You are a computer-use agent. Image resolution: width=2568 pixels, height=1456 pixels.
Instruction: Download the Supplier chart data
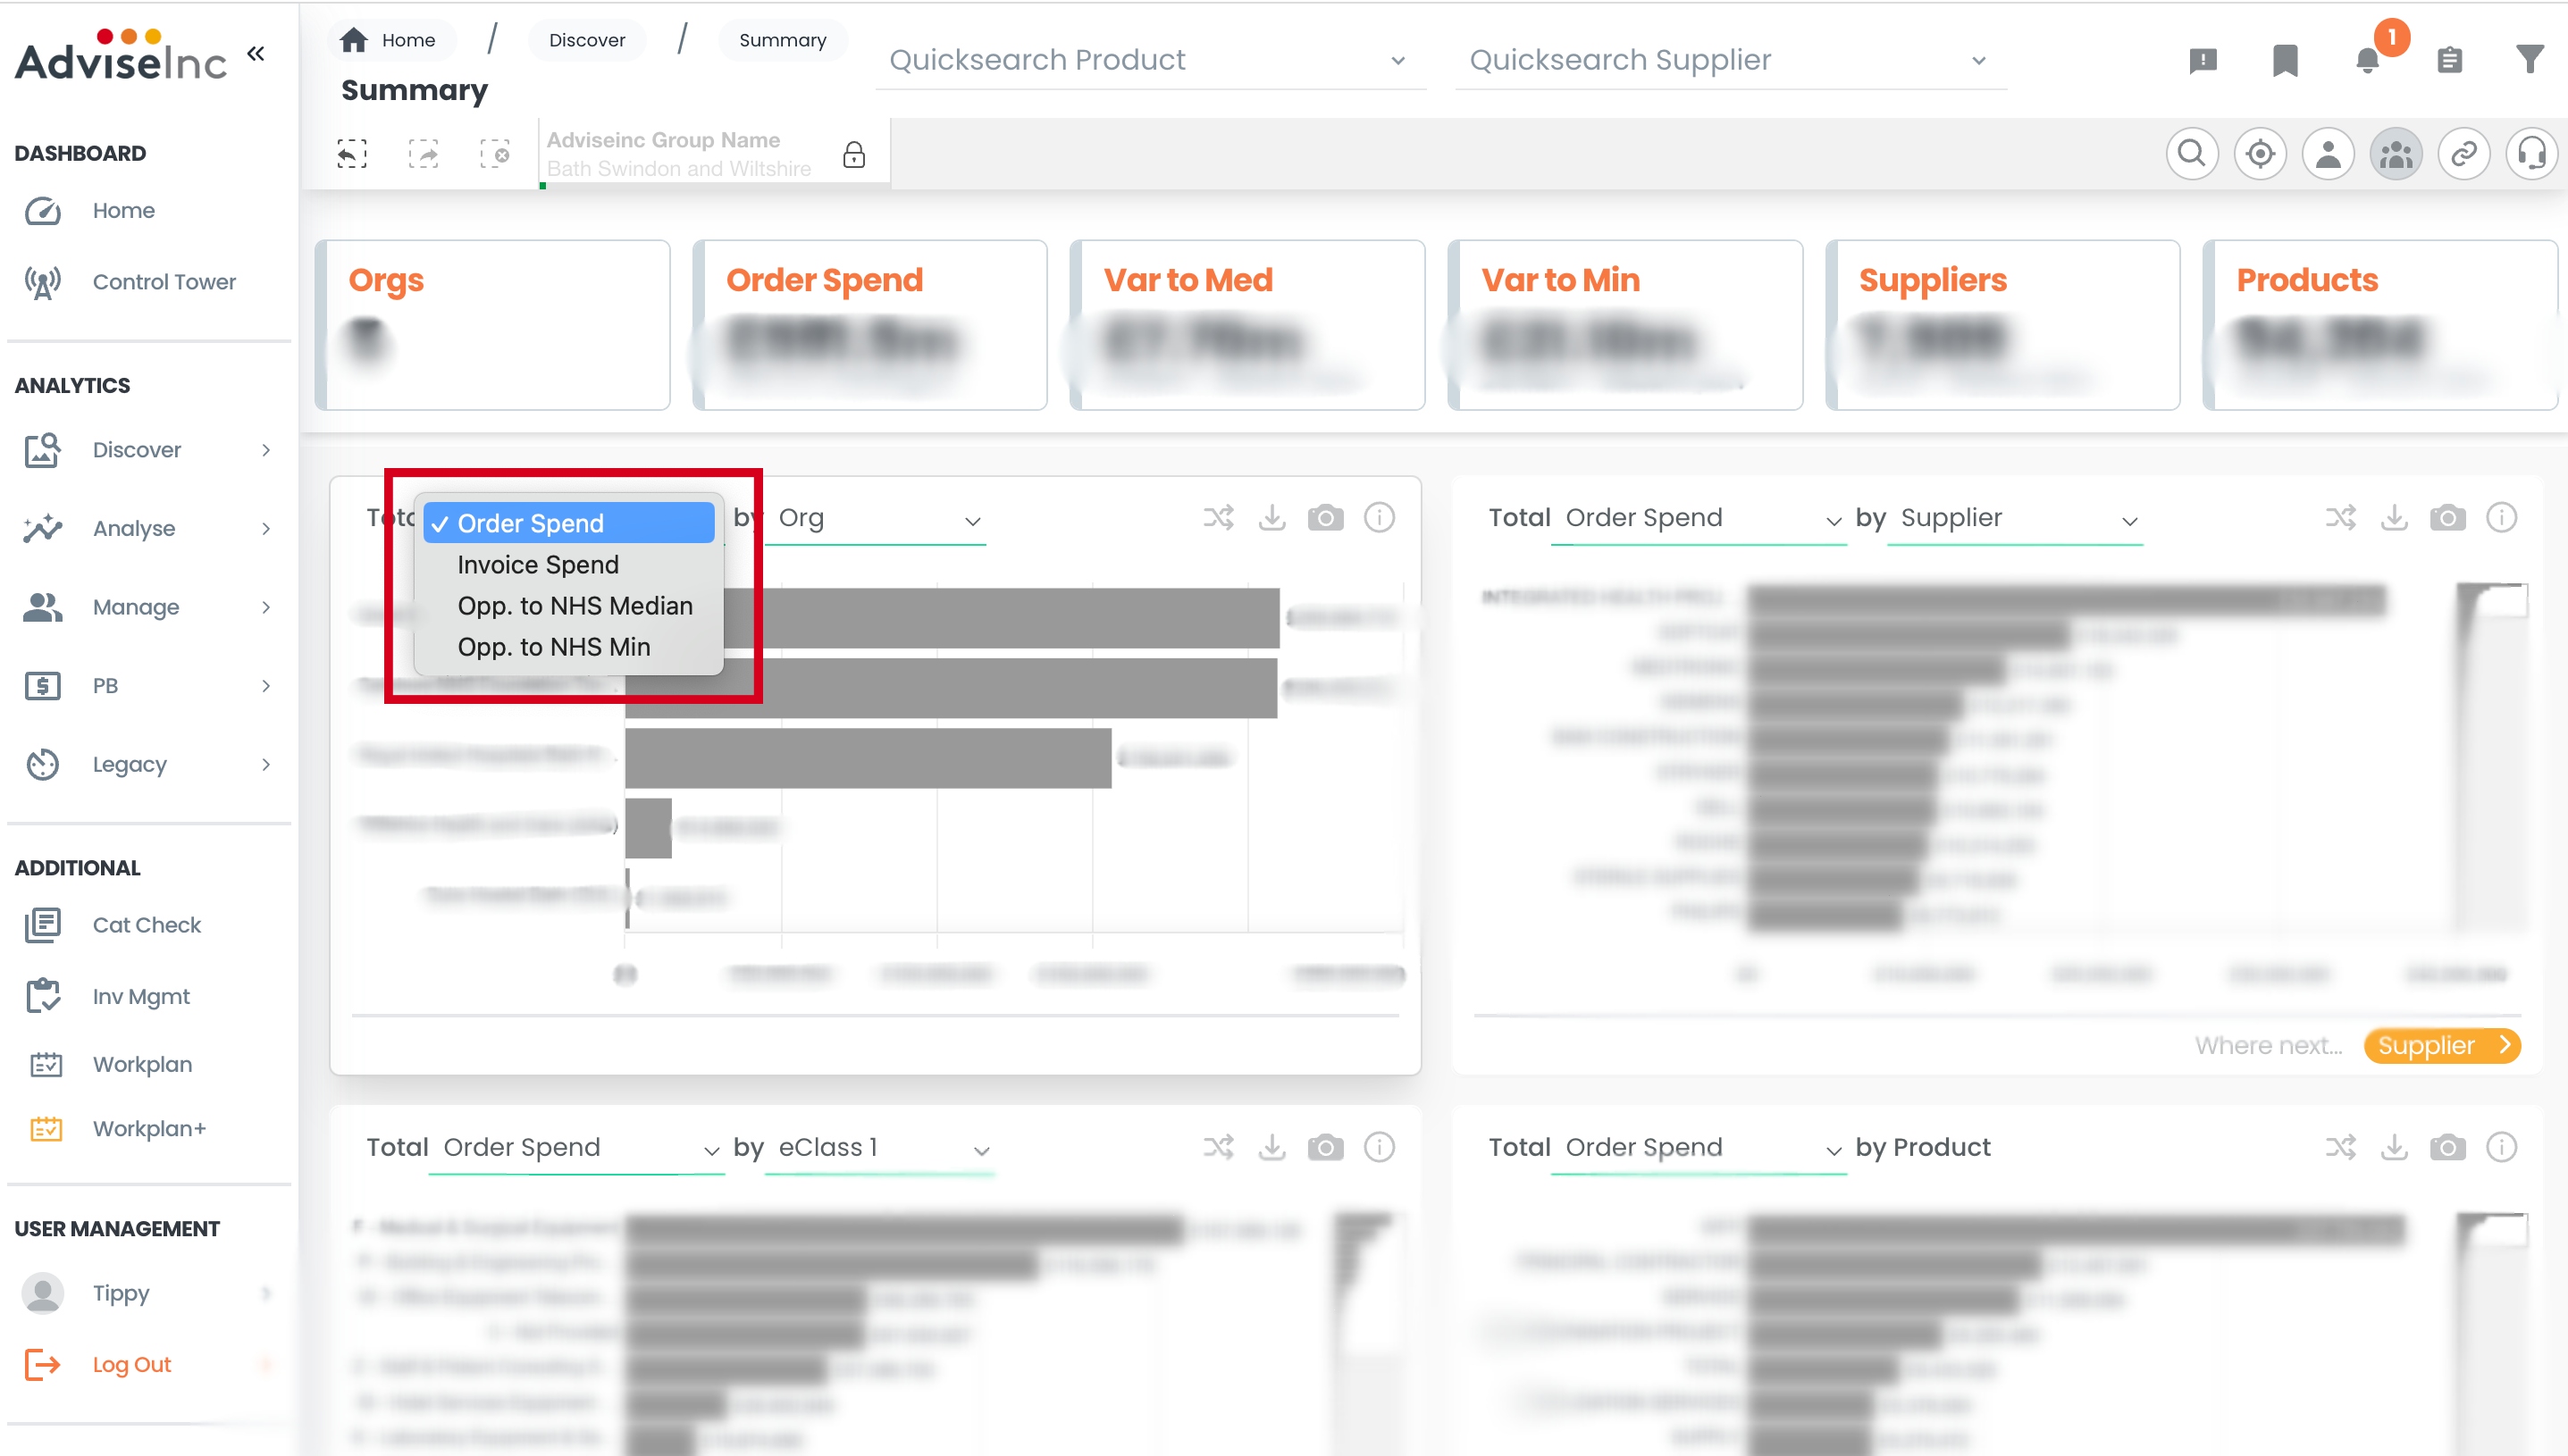click(x=2394, y=518)
